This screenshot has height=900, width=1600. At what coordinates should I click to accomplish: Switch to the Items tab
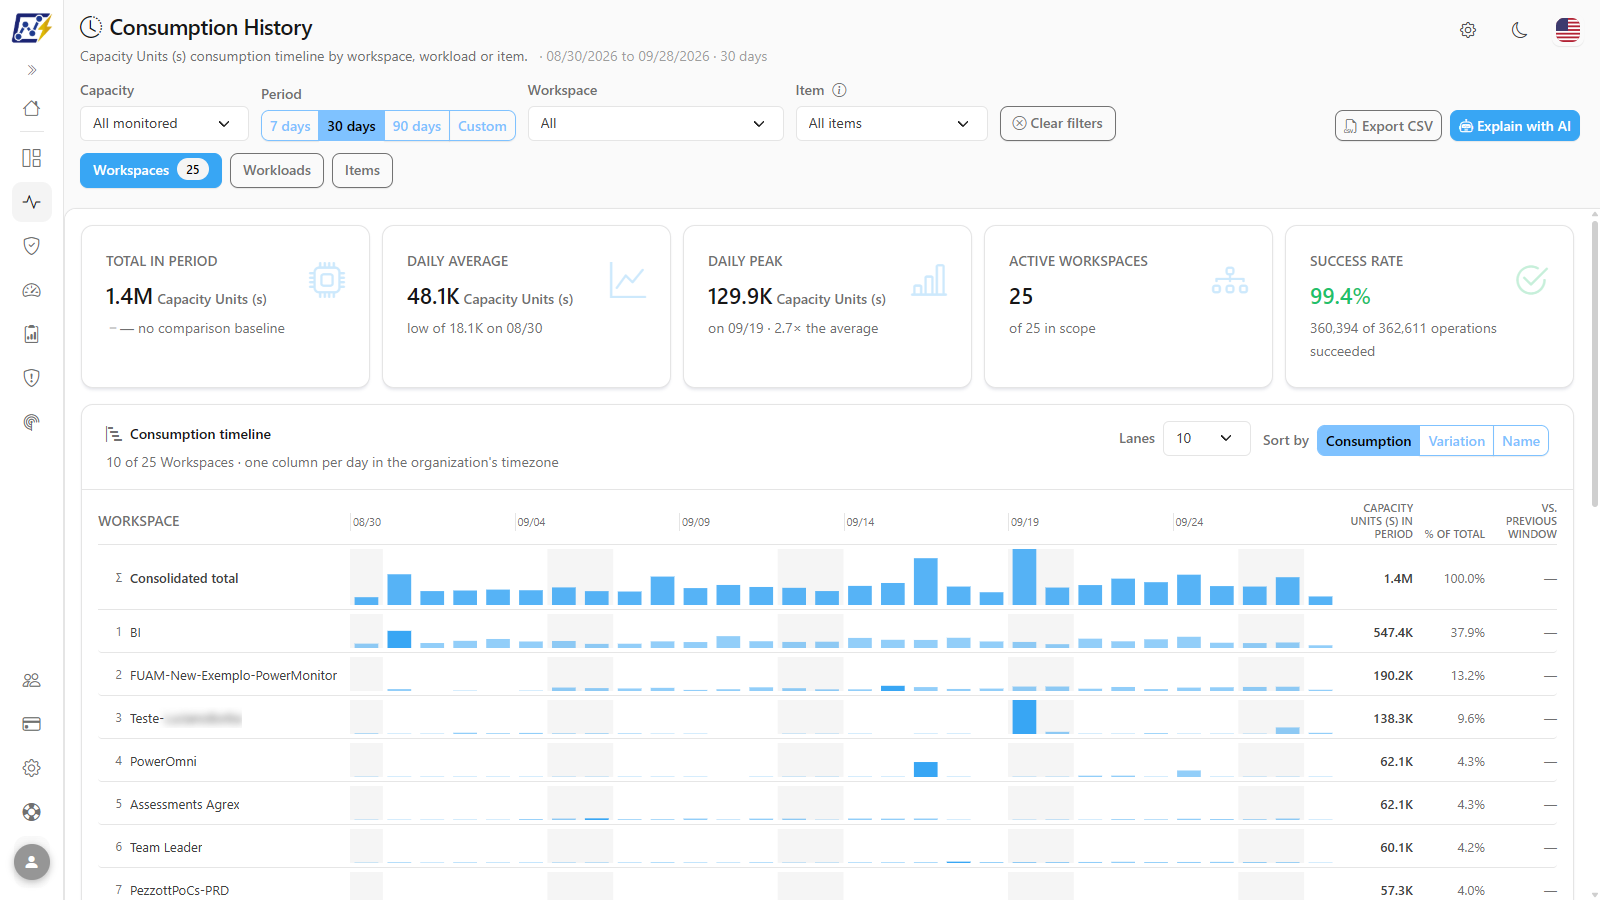(362, 170)
